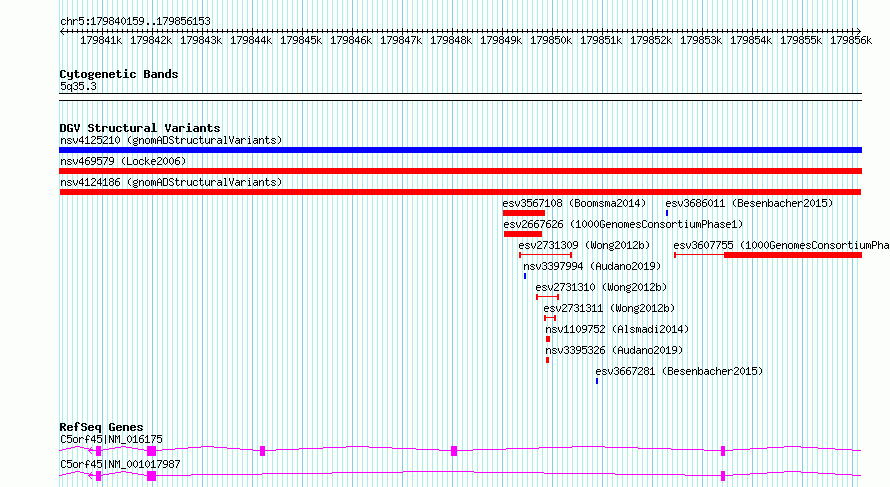The image size is (890, 487).
Task: Click the esv2731310 red interval line
Action: 548,297
